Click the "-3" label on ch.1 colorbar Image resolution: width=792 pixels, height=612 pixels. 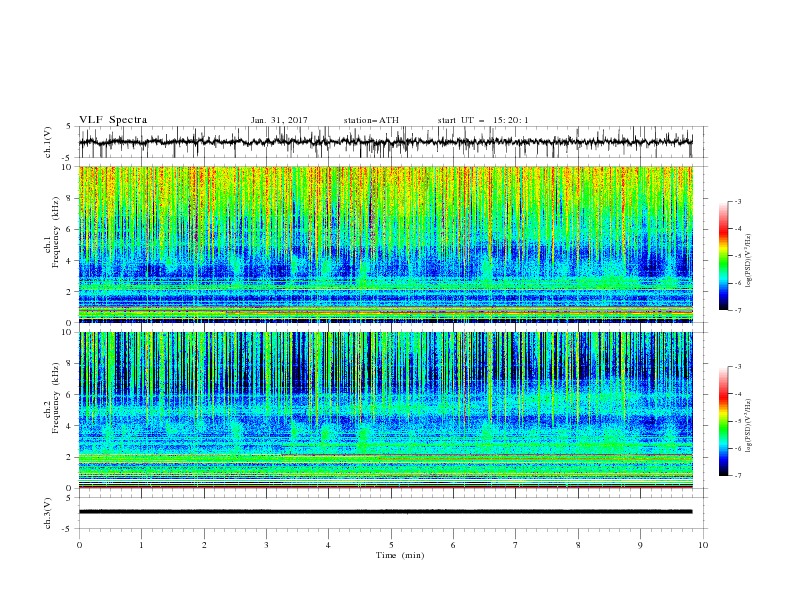[737, 201]
